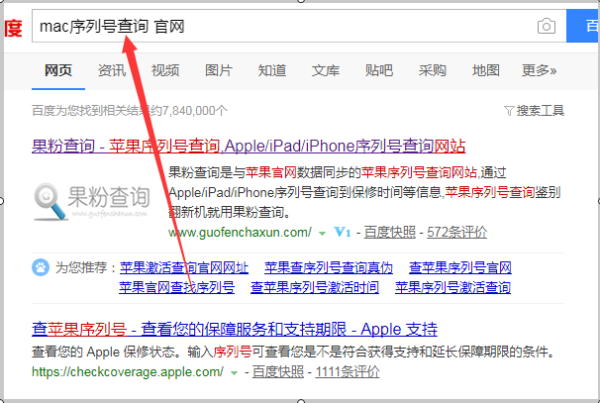
Task: Open the 视频 tab
Action: coord(165,70)
